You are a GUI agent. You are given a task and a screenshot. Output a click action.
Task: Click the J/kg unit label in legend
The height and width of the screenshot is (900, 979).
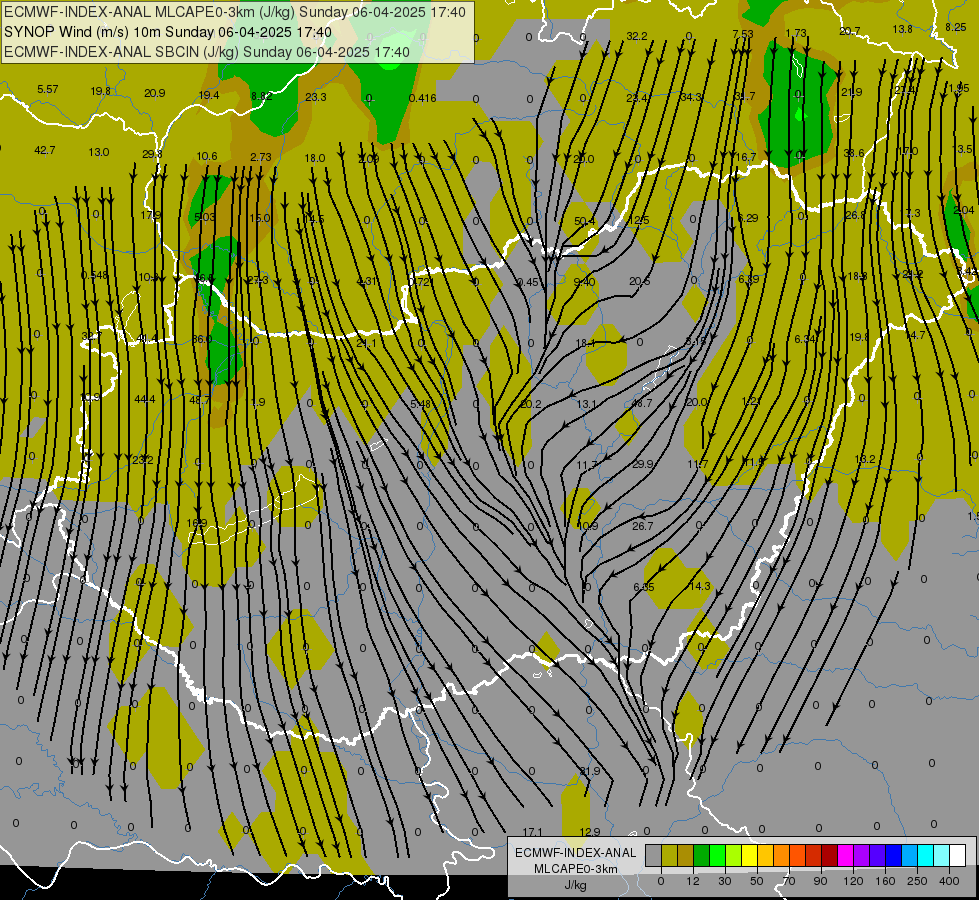pyautogui.click(x=575, y=885)
